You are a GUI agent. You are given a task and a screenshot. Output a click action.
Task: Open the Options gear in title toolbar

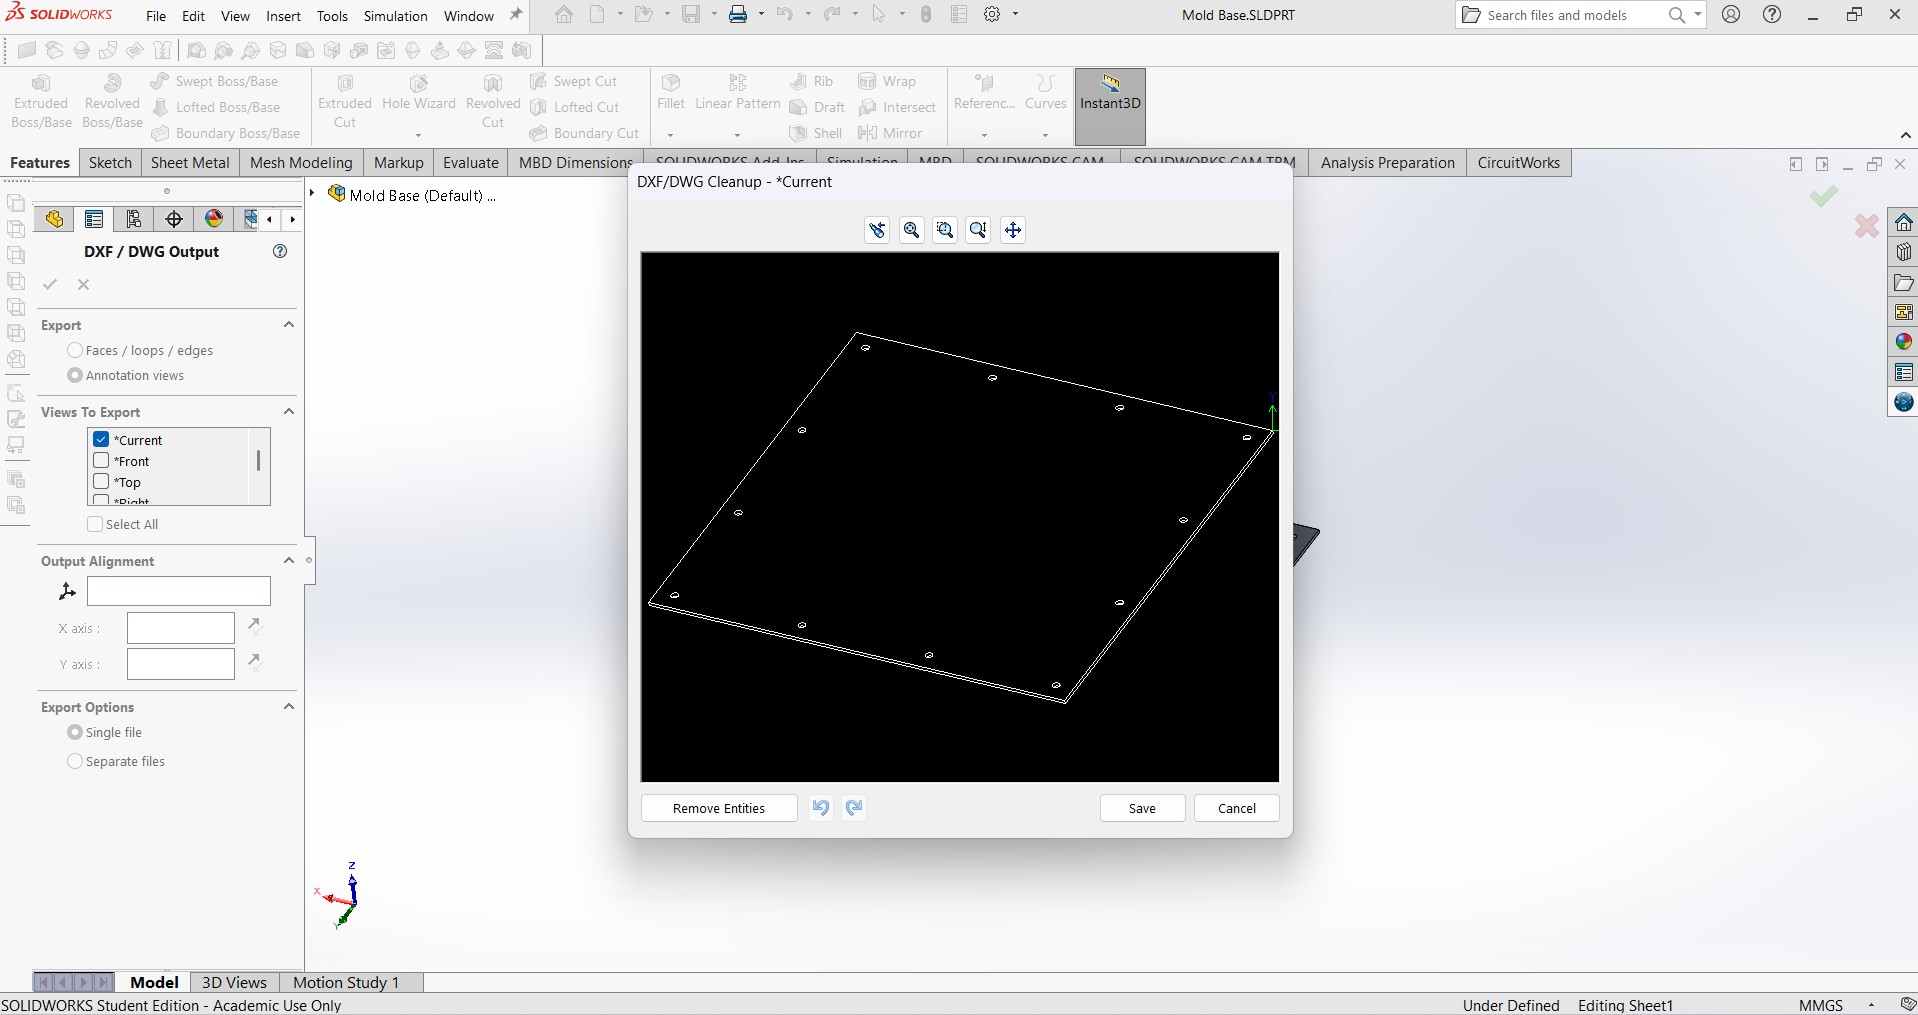[x=992, y=15]
